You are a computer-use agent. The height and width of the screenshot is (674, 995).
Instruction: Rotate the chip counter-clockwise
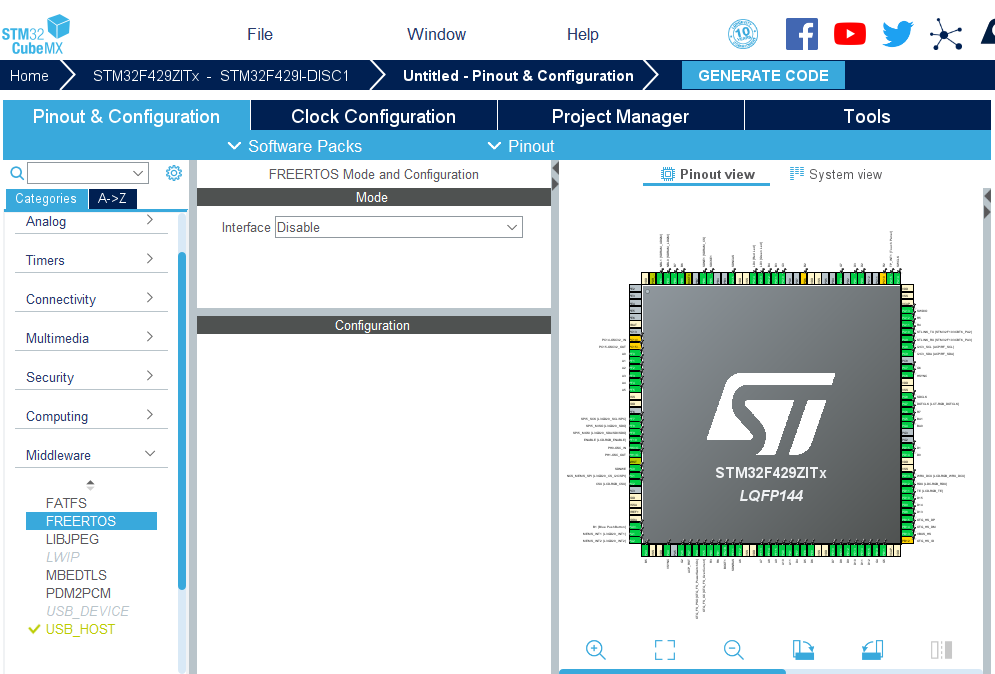pyautogui.click(x=873, y=649)
